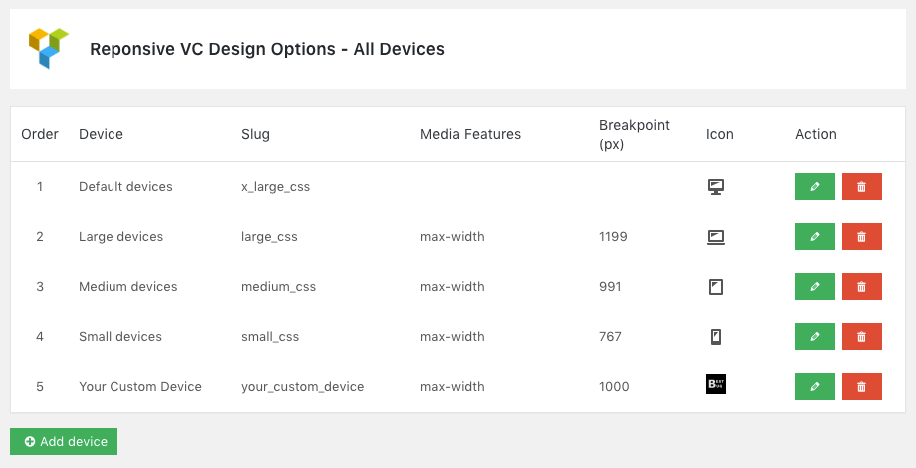Screen dimensions: 916x468
Task: Delete the Default devices row
Action: [862, 186]
